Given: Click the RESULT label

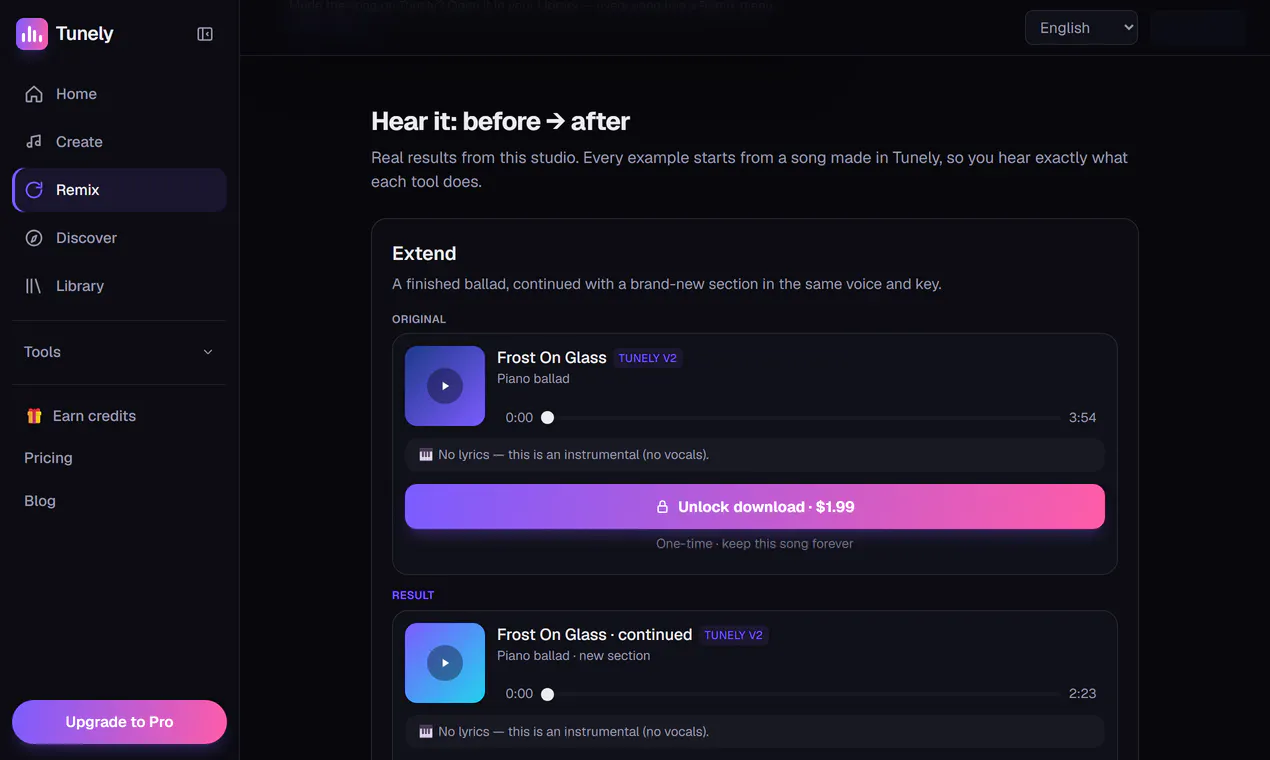Looking at the screenshot, I should [x=413, y=595].
